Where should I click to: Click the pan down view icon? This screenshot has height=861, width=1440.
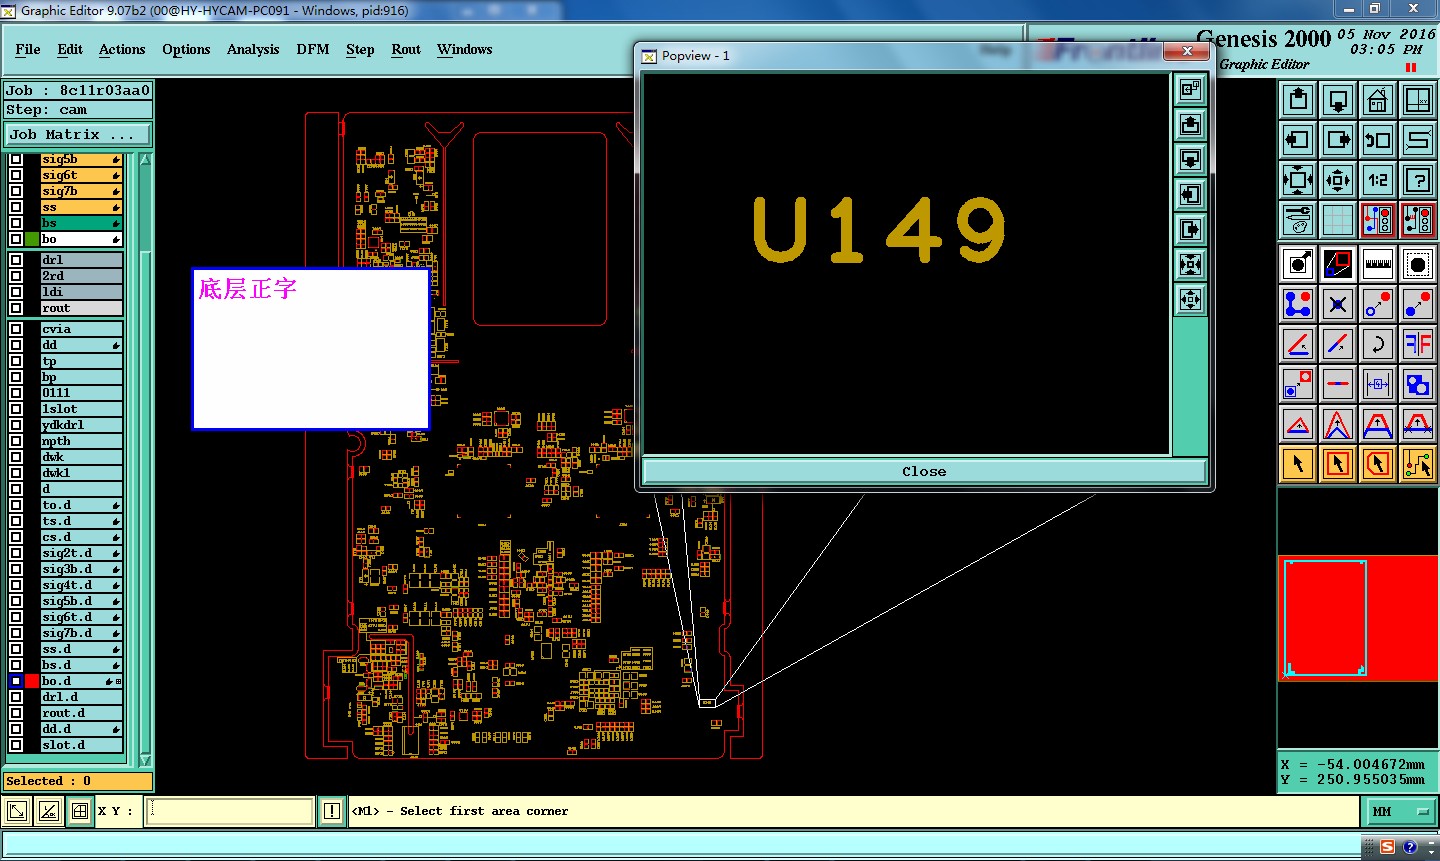coord(1338,100)
